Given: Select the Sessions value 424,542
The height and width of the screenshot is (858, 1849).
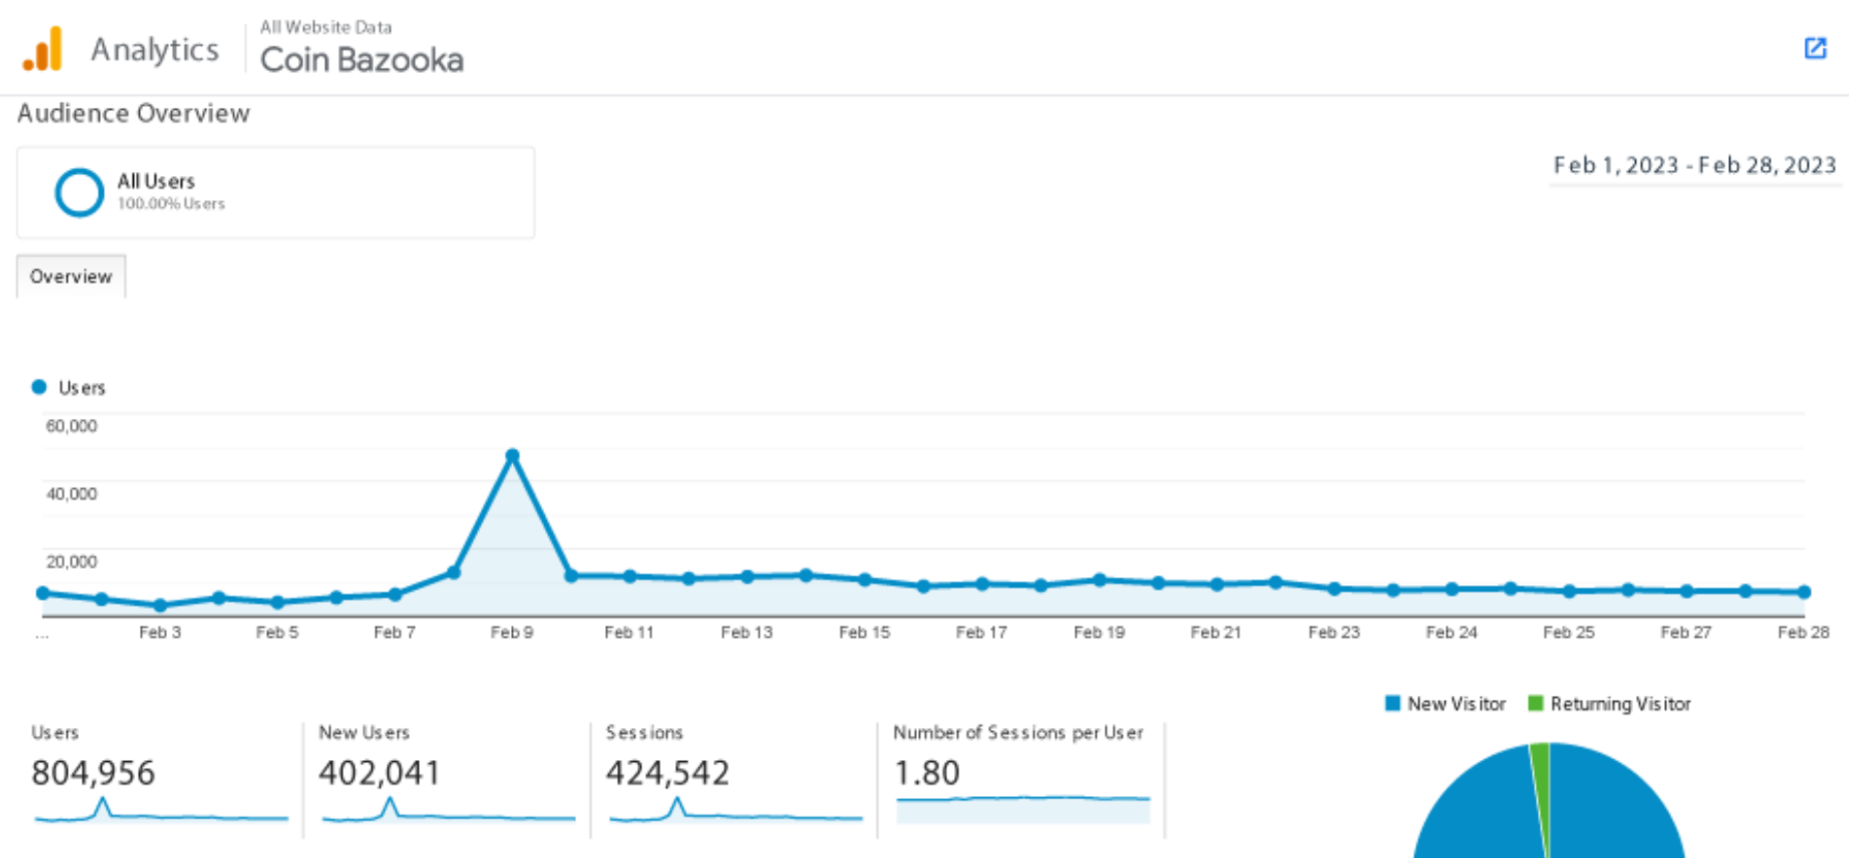Looking at the screenshot, I should click(667, 773).
